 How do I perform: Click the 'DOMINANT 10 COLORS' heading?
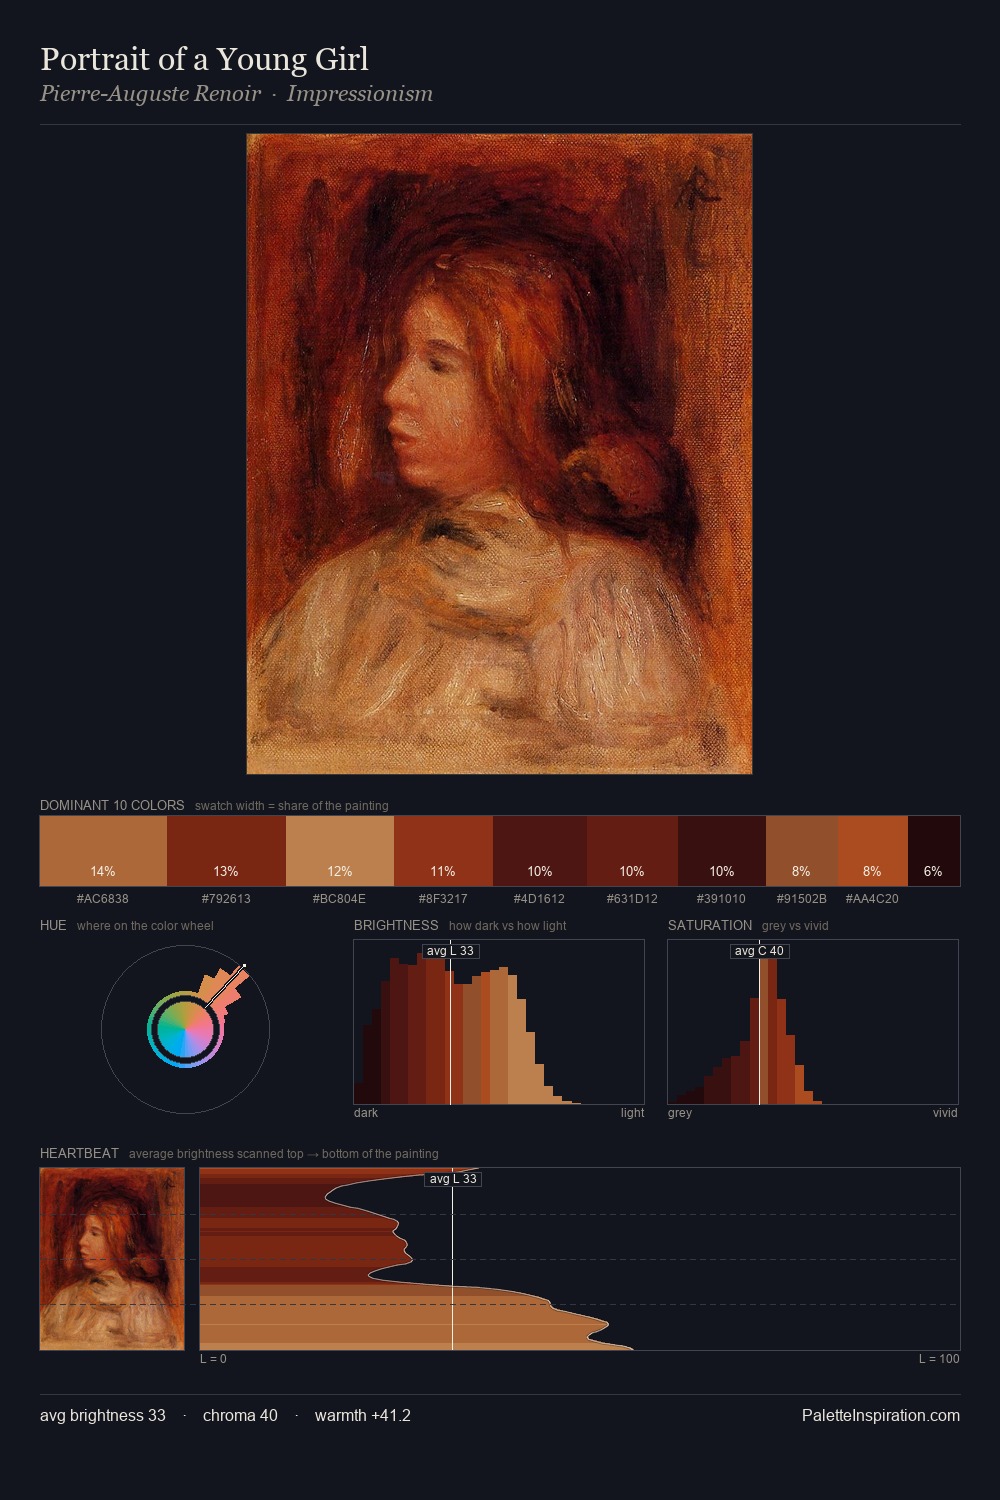click(112, 805)
